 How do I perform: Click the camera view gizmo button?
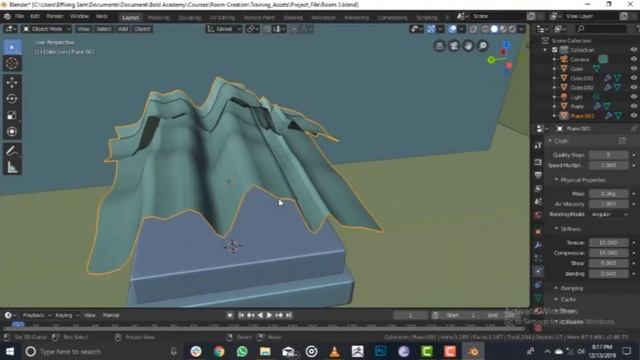pyautogui.click(x=454, y=46)
